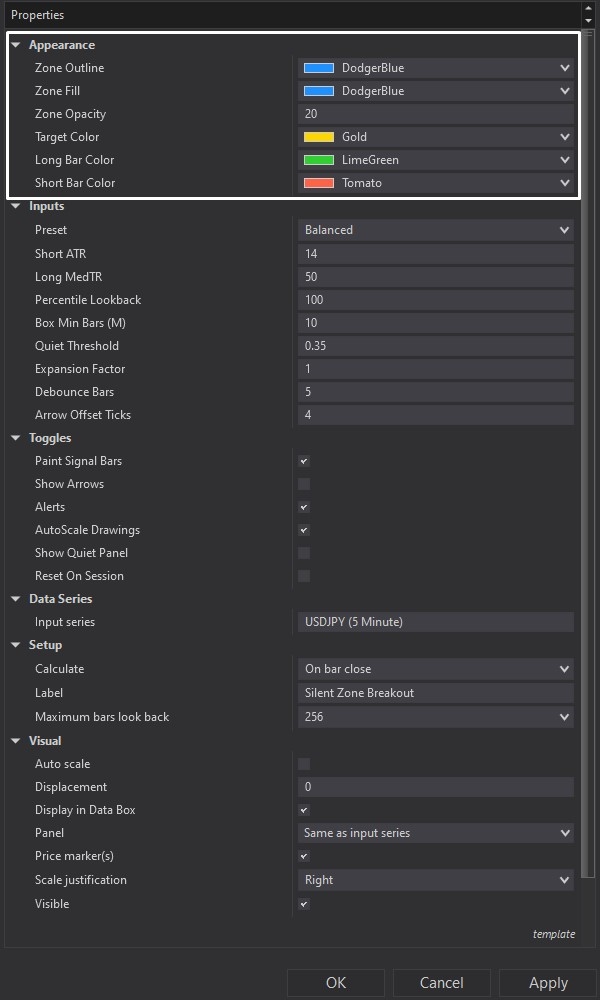This screenshot has height=1000, width=600.
Task: Open the template link
Action: pyautogui.click(x=553, y=934)
